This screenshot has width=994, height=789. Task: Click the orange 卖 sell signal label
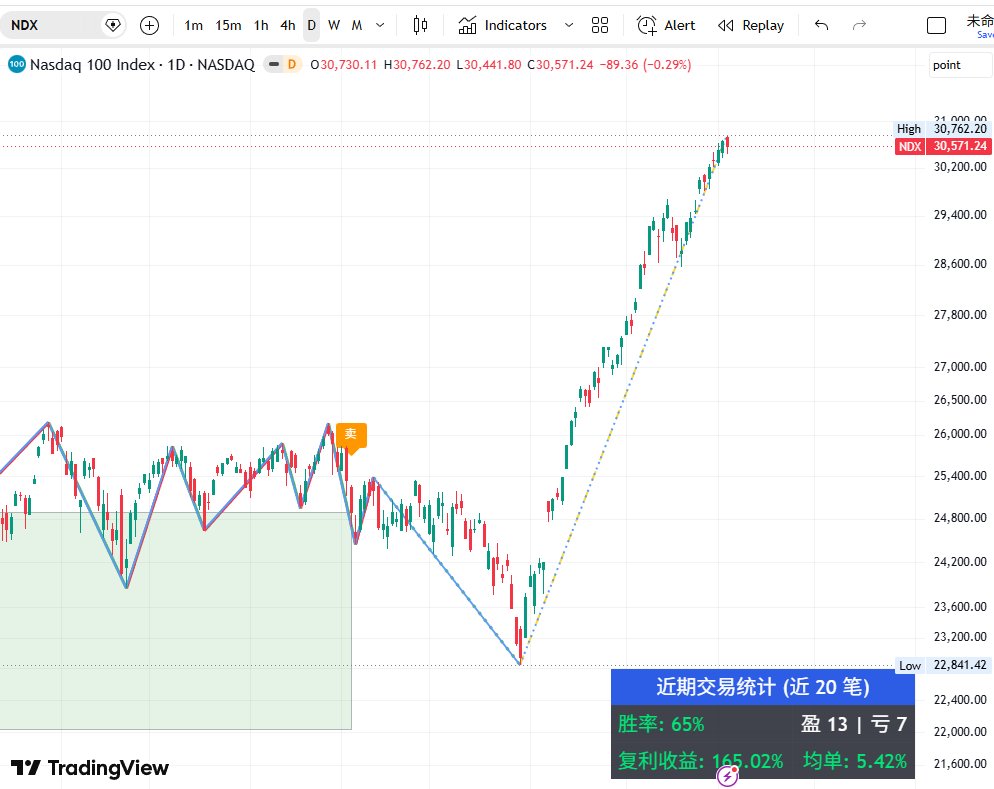coord(351,435)
